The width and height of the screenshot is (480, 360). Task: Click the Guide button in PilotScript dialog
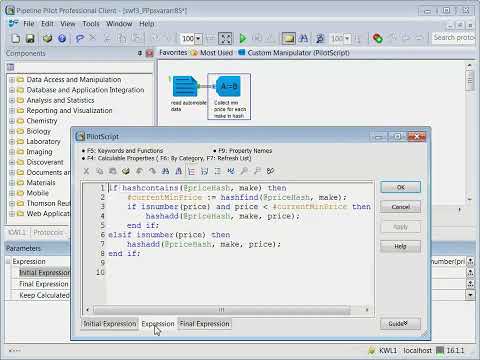[x=400, y=324]
